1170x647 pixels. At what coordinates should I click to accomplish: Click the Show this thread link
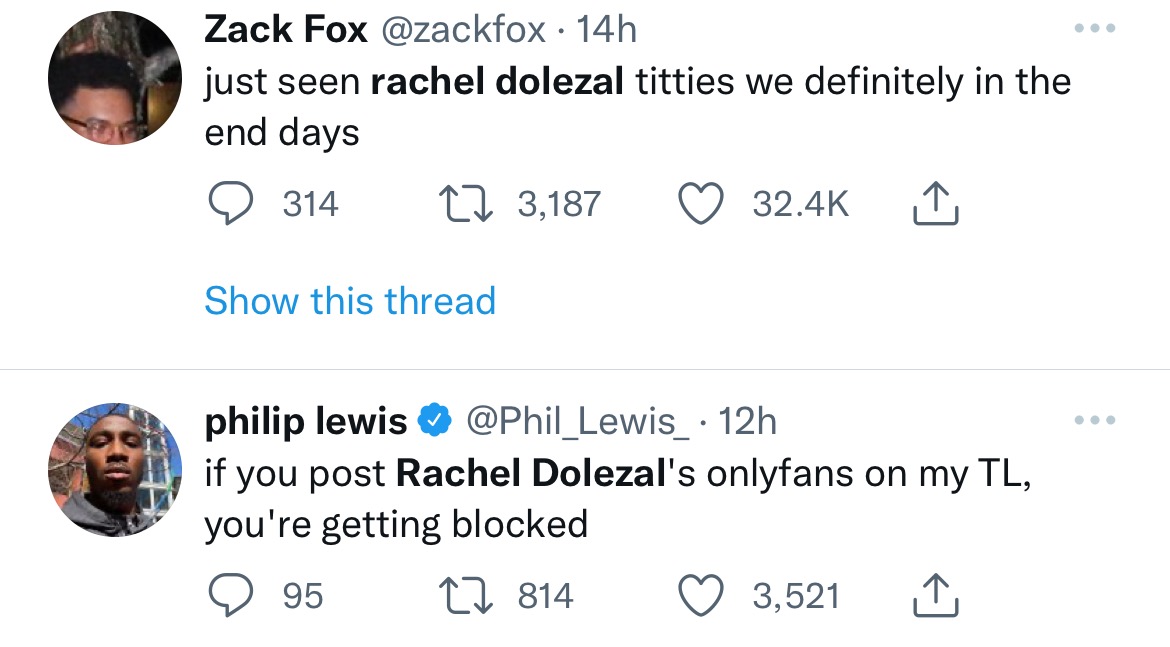[x=350, y=301]
